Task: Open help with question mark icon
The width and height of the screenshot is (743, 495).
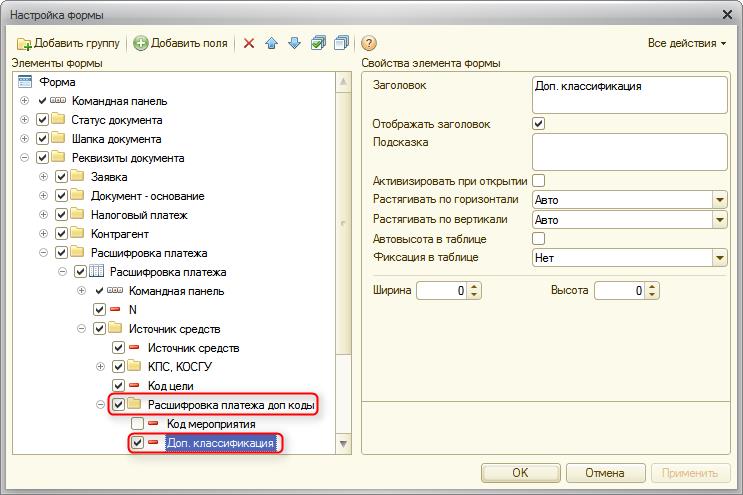Action: pyautogui.click(x=369, y=44)
